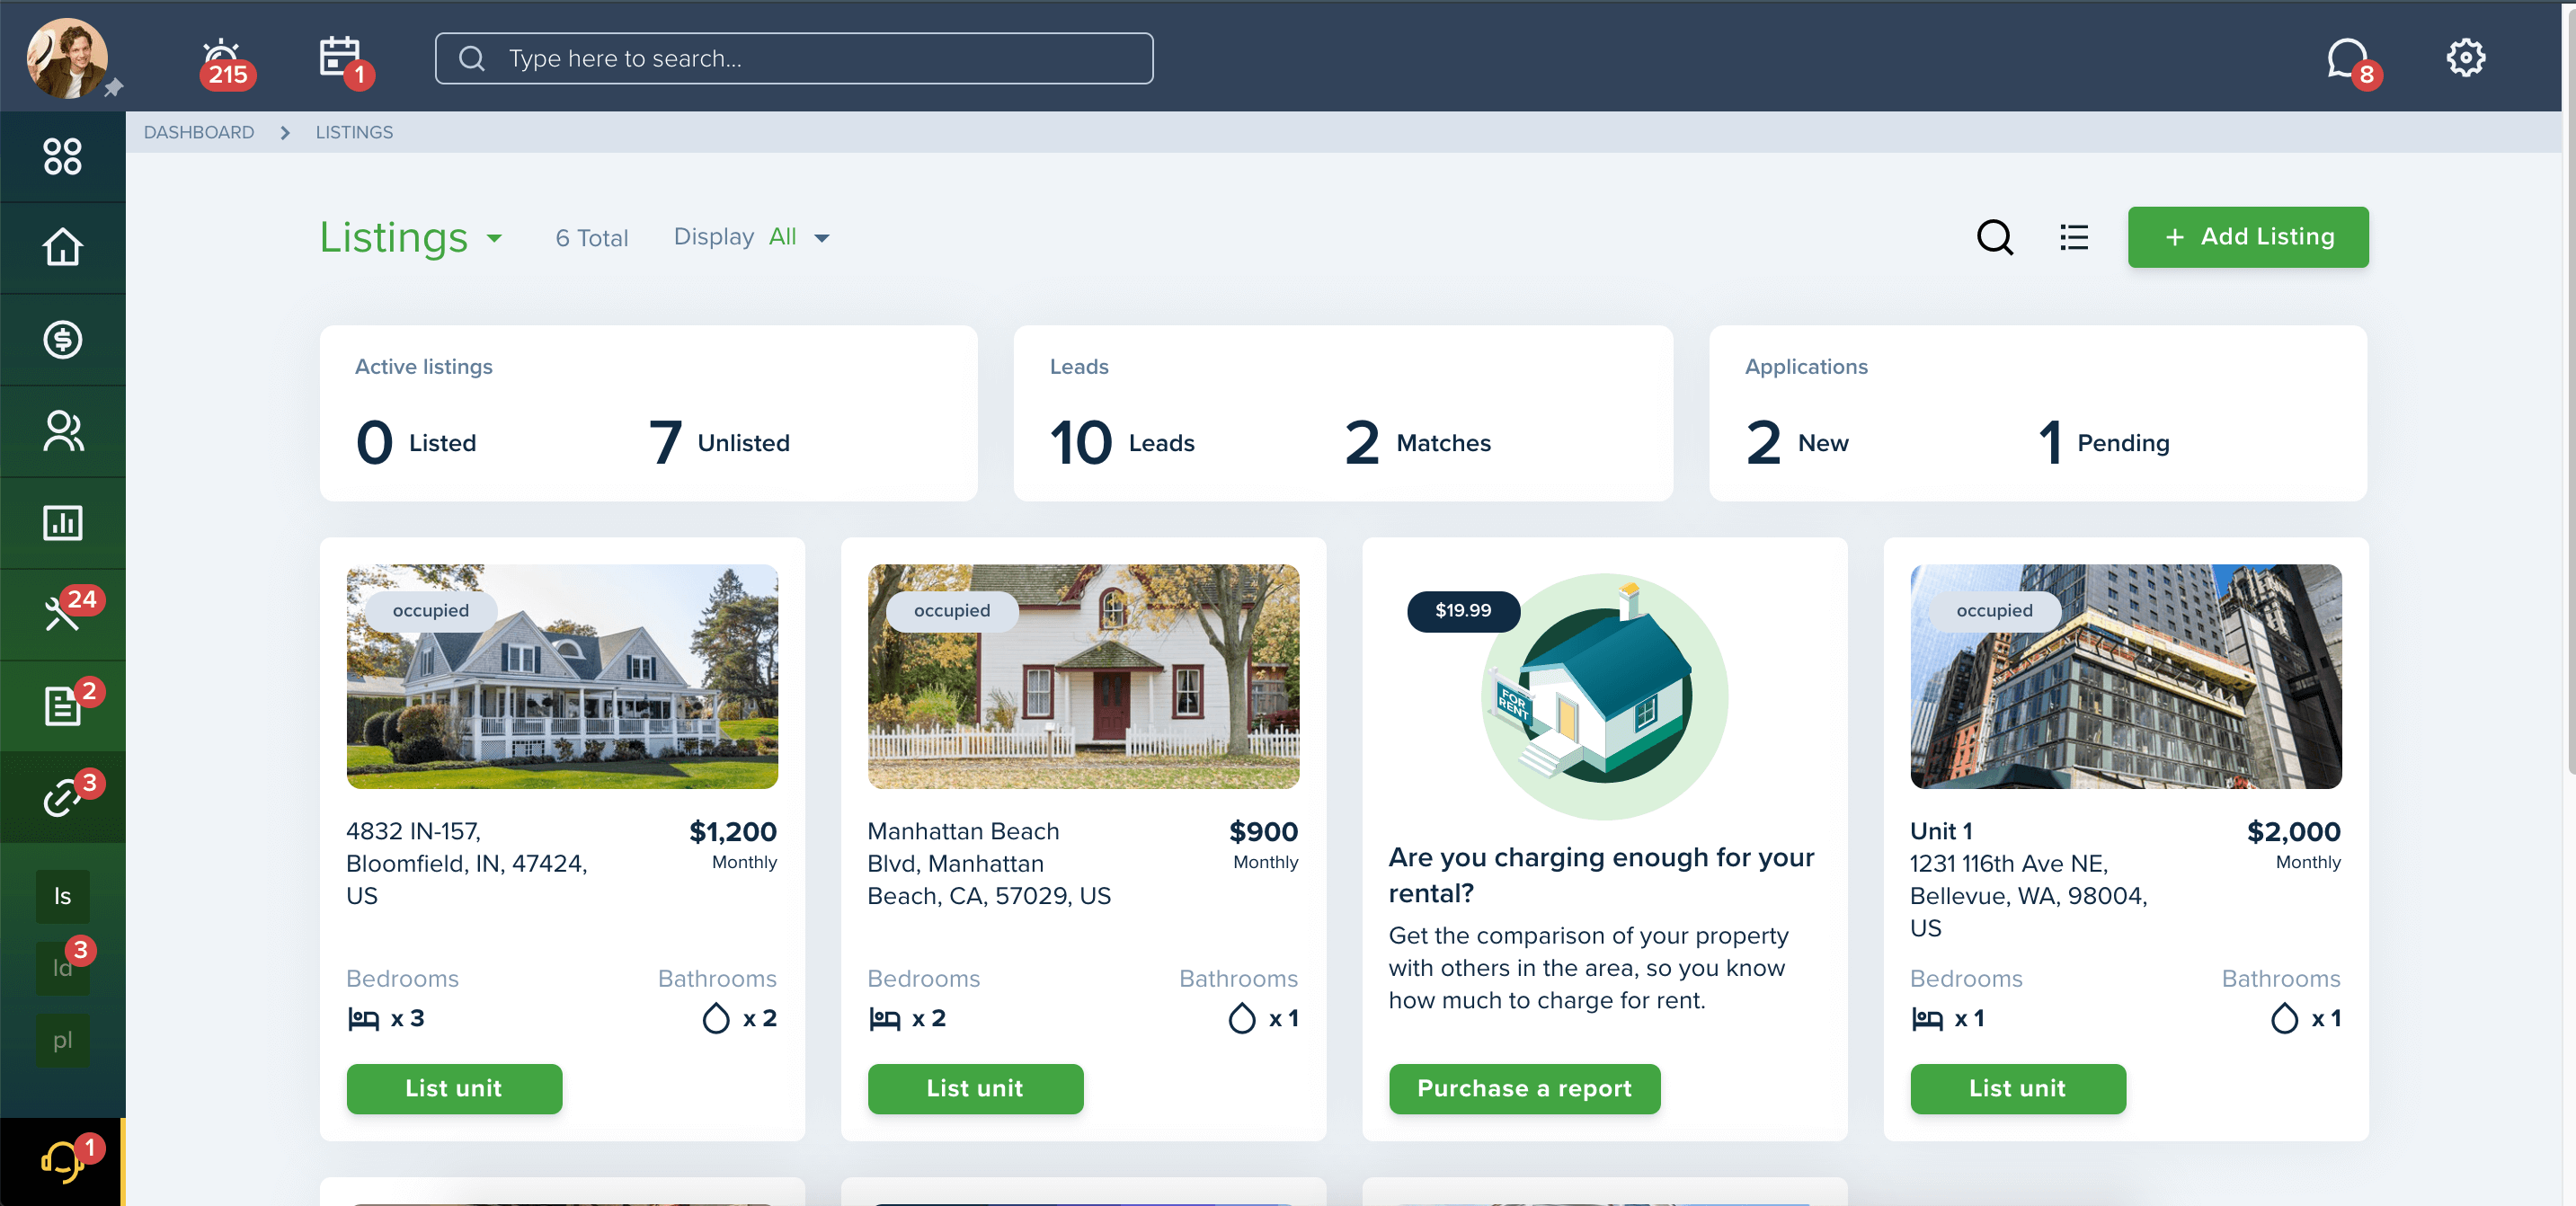Open the 'ls' shortcut in the sidebar
The width and height of the screenshot is (2576, 1206).
point(62,896)
